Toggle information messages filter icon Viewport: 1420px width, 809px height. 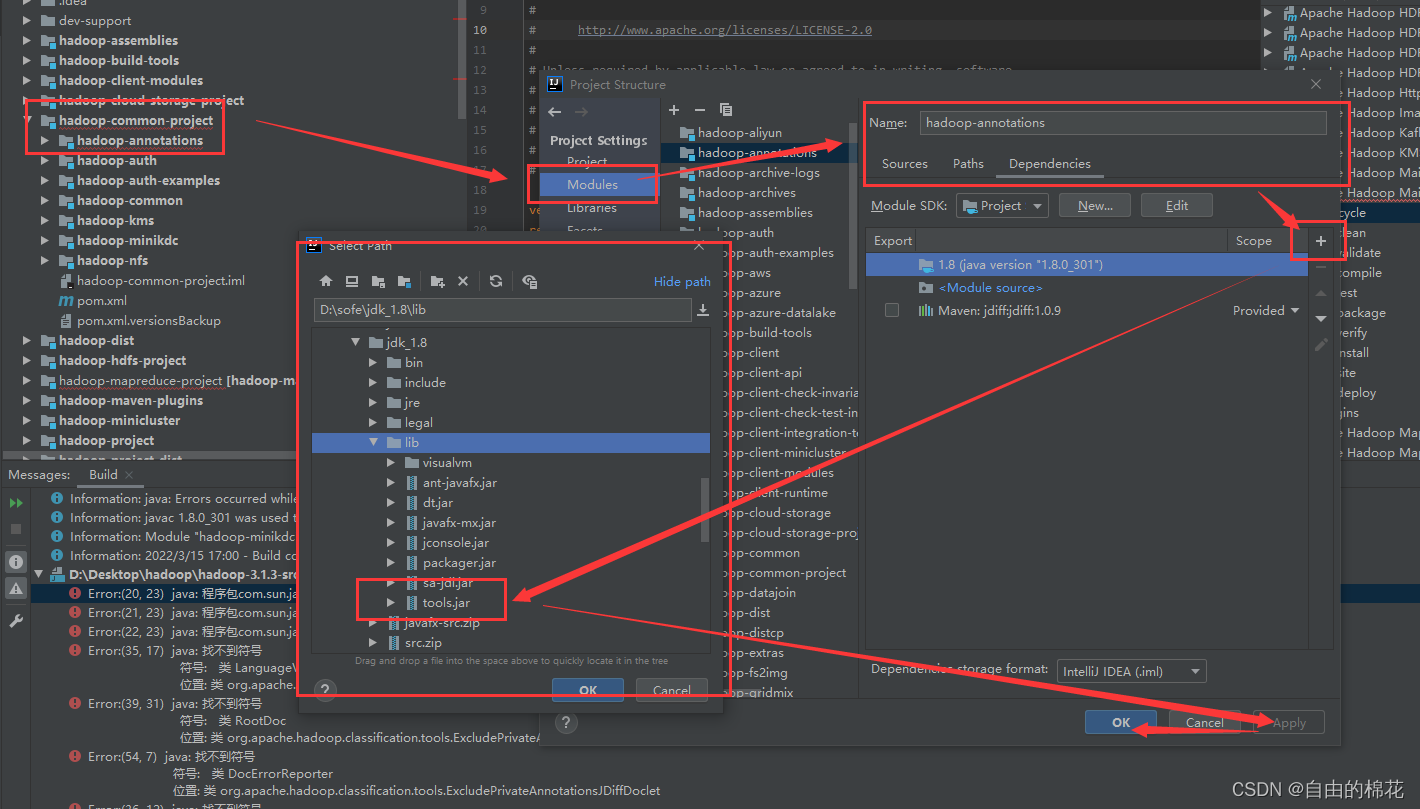(16, 562)
